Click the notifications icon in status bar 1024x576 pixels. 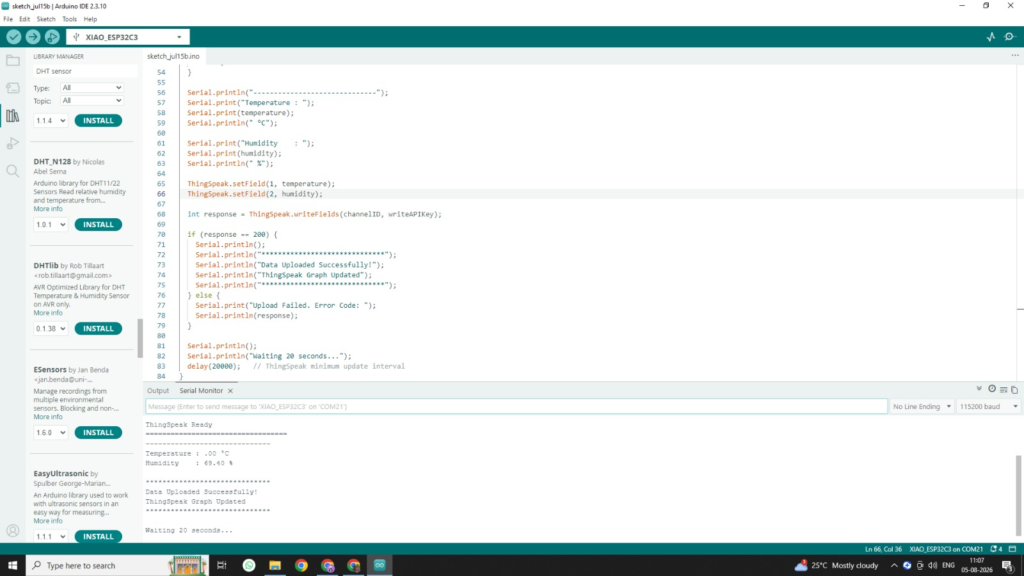(996, 549)
